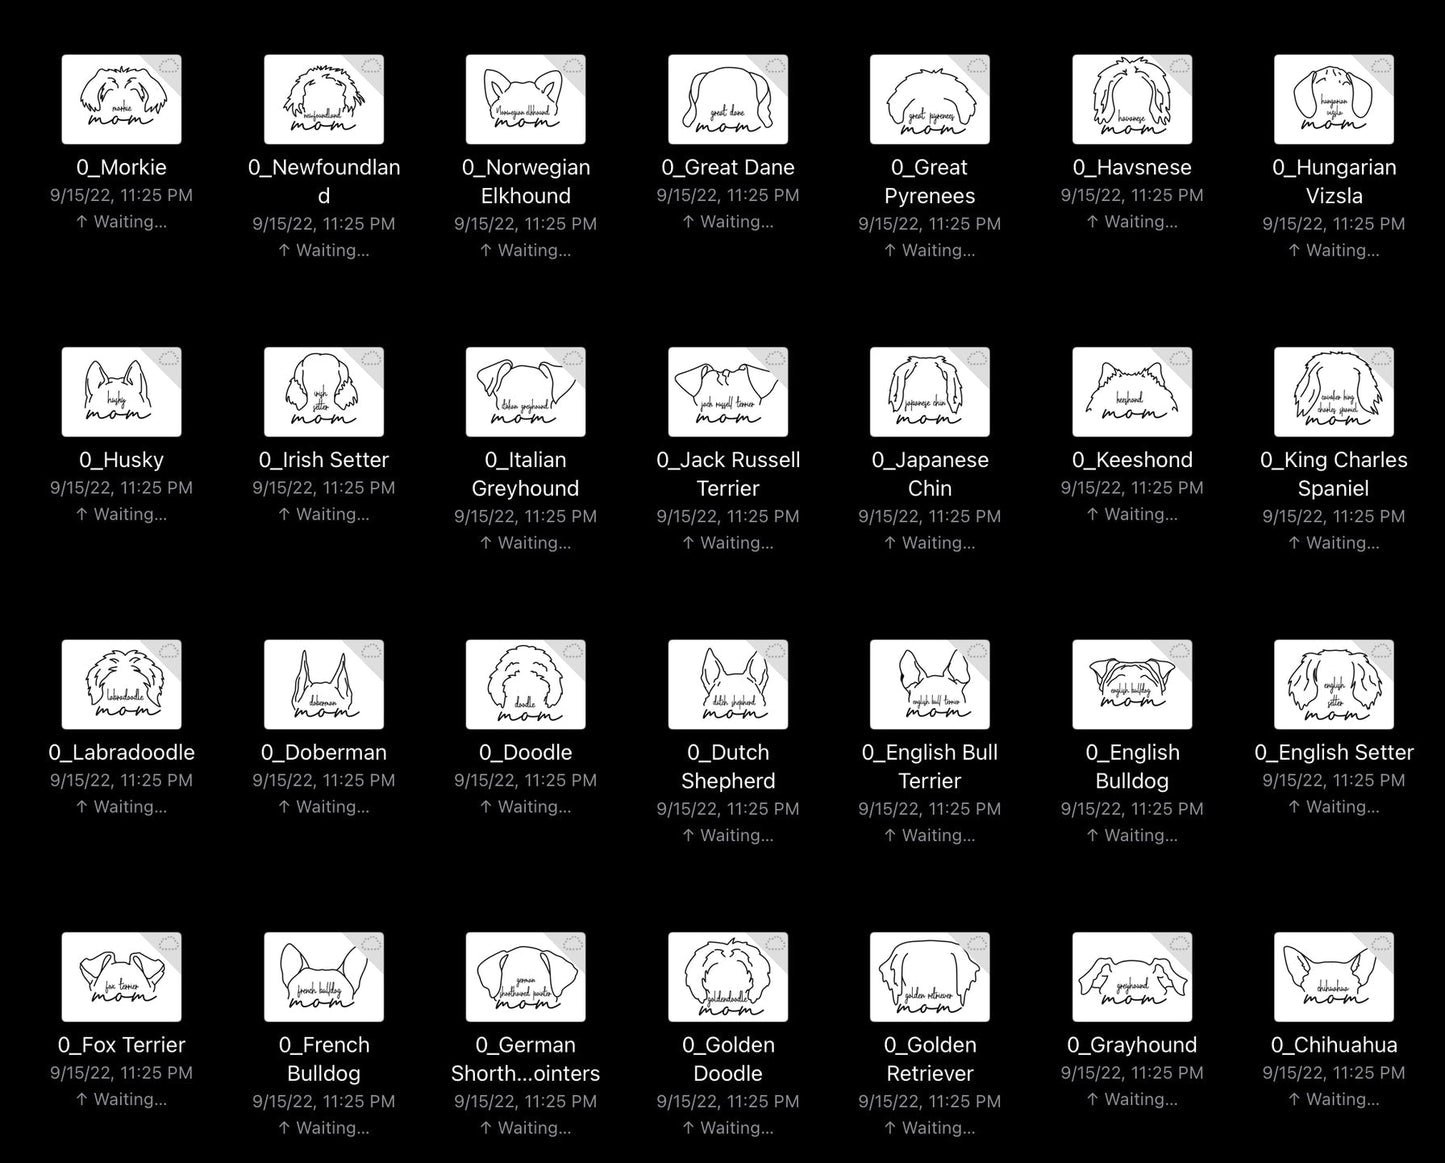Click the 0_Hungarian Vizsla file name
This screenshot has height=1163, width=1445.
1333,181
